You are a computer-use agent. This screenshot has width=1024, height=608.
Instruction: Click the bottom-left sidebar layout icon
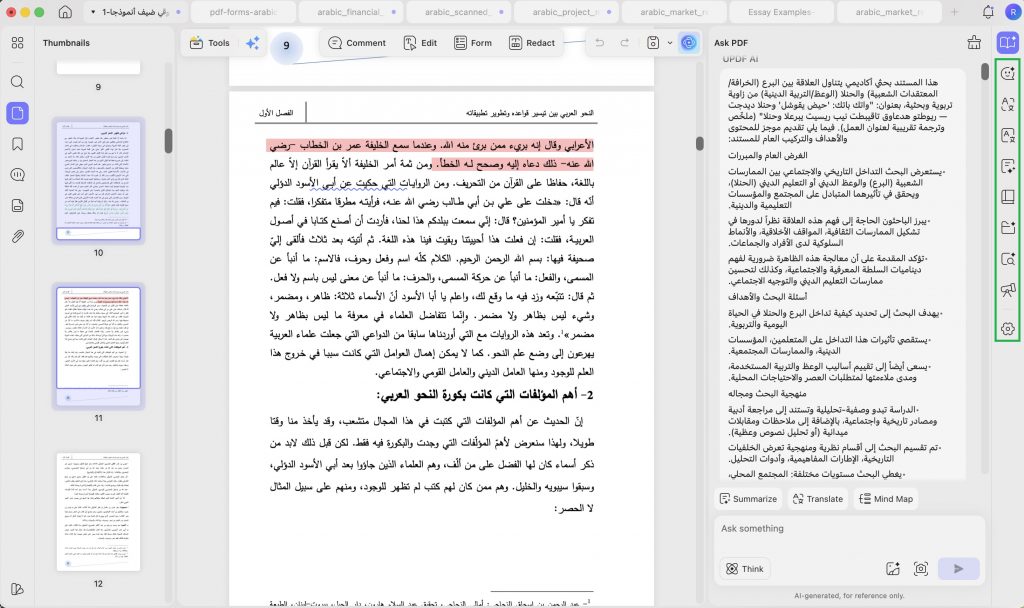point(18,589)
